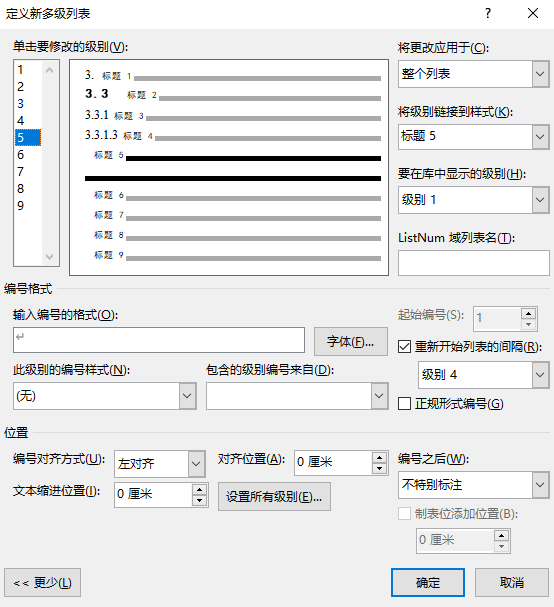The height and width of the screenshot is (607, 554).
Task: Click the ListNum 域列表名 input field
Action: 473,263
